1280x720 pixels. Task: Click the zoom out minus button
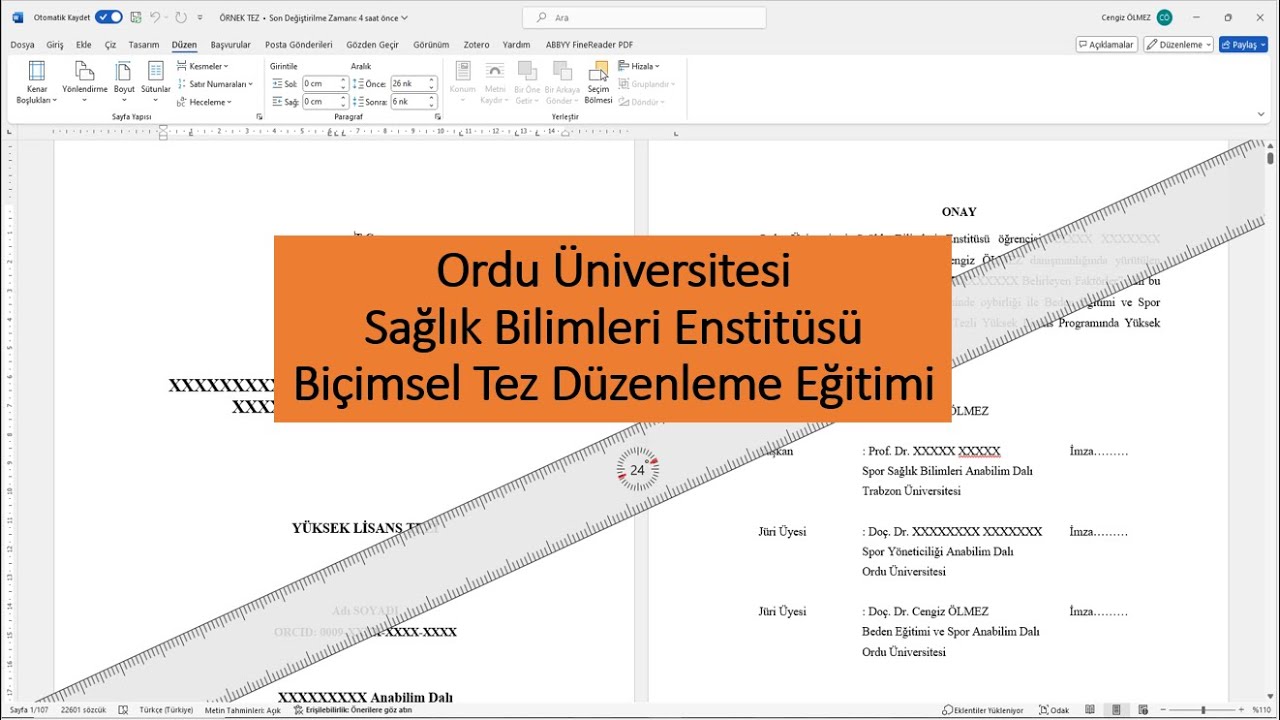tap(1165, 710)
